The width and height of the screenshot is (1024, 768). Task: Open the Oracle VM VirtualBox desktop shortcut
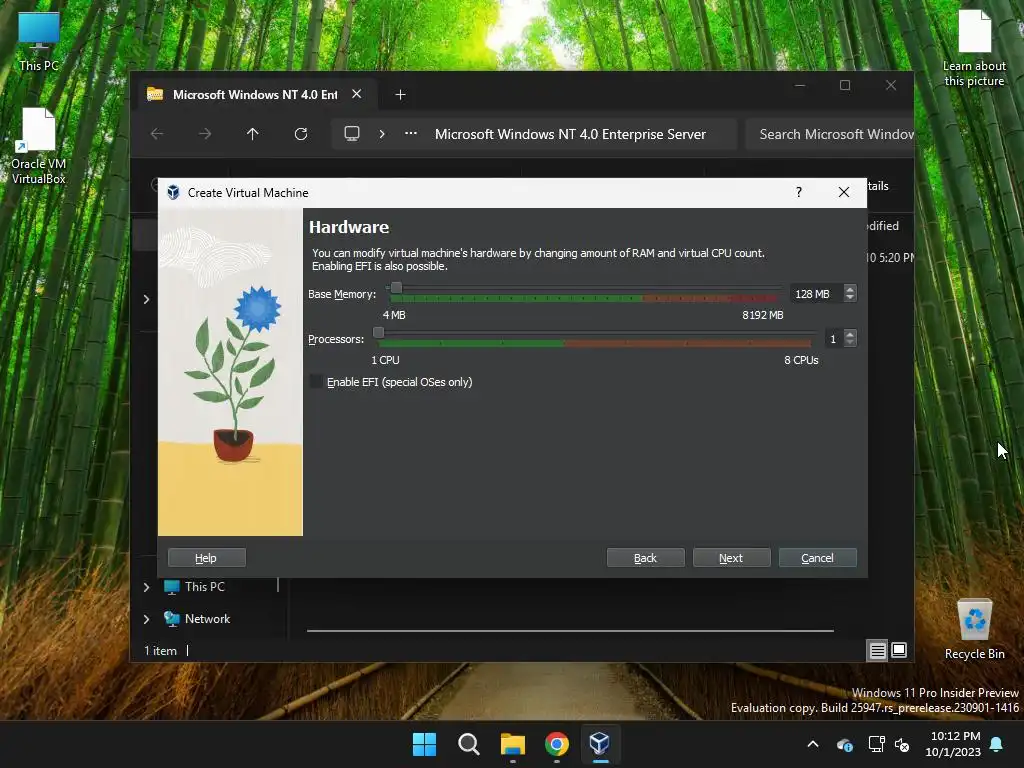(x=39, y=146)
